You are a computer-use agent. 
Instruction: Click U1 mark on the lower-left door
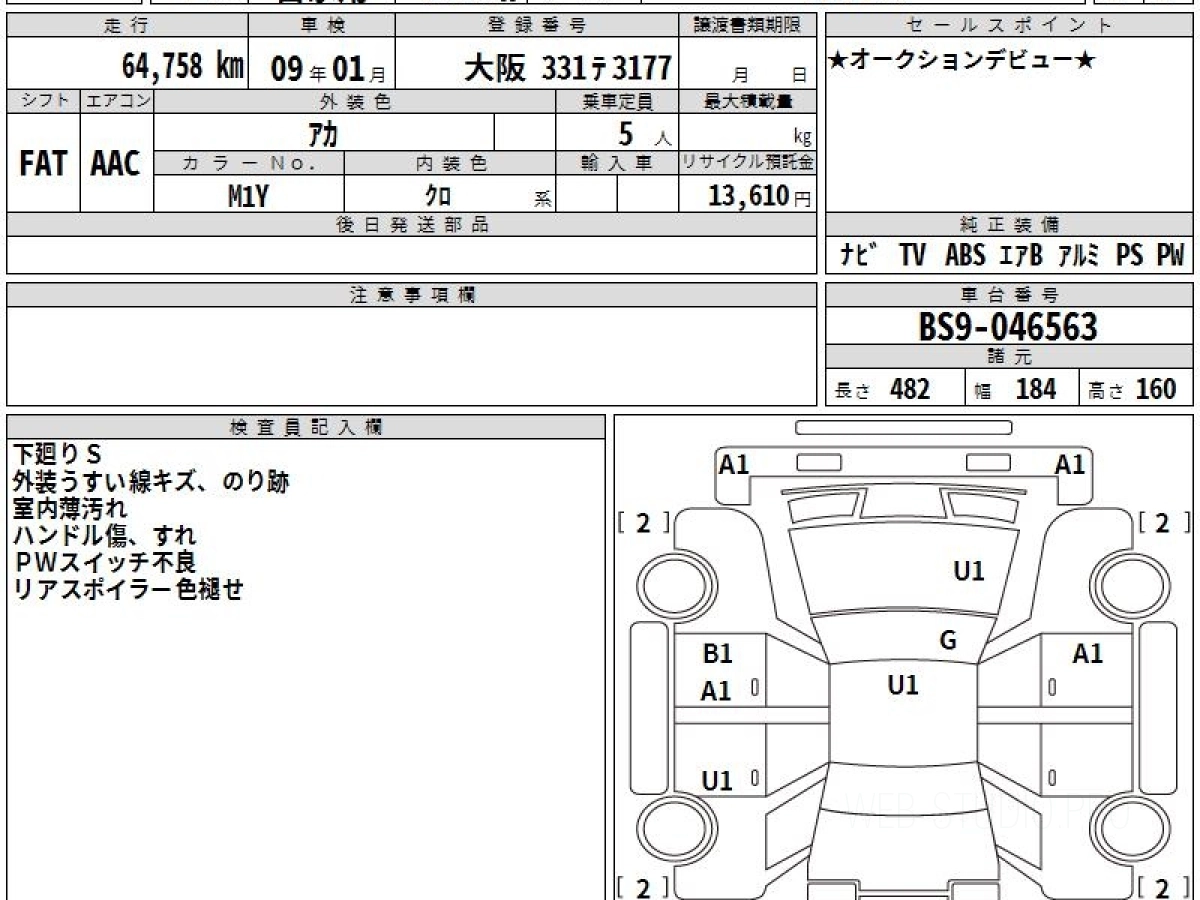(717, 781)
